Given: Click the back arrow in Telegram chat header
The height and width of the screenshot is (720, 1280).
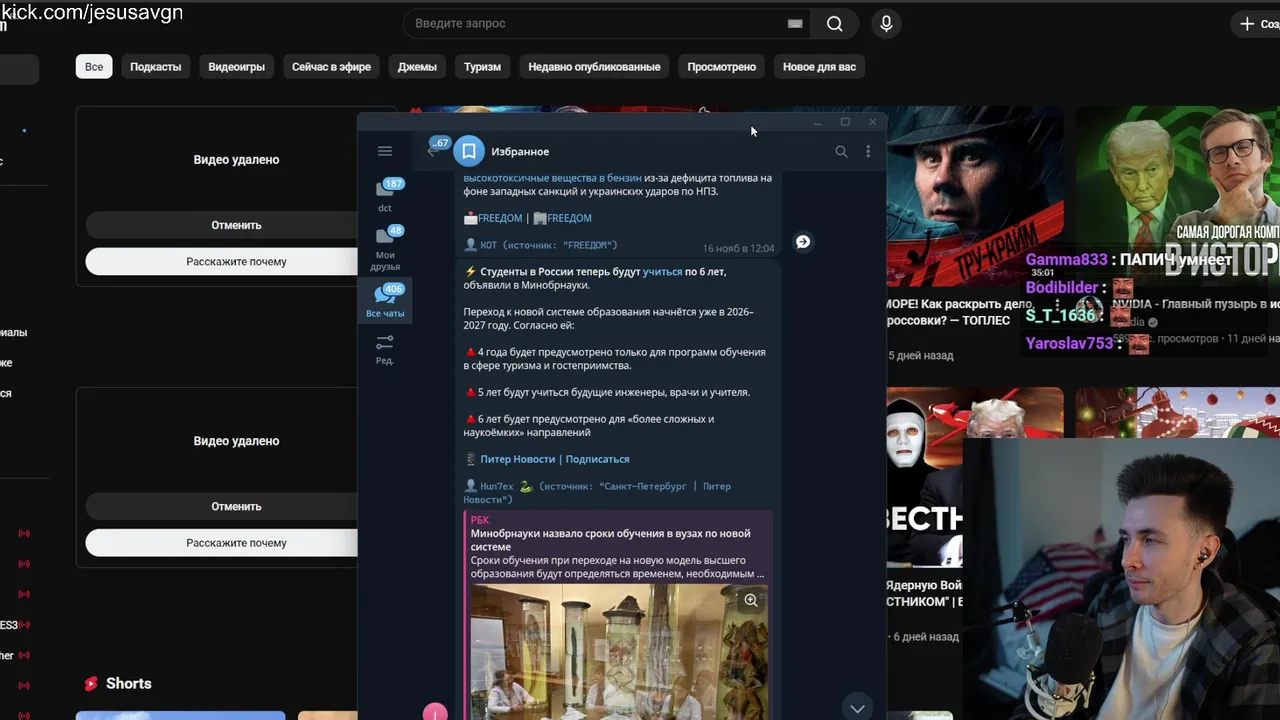Looking at the screenshot, I should [x=432, y=151].
